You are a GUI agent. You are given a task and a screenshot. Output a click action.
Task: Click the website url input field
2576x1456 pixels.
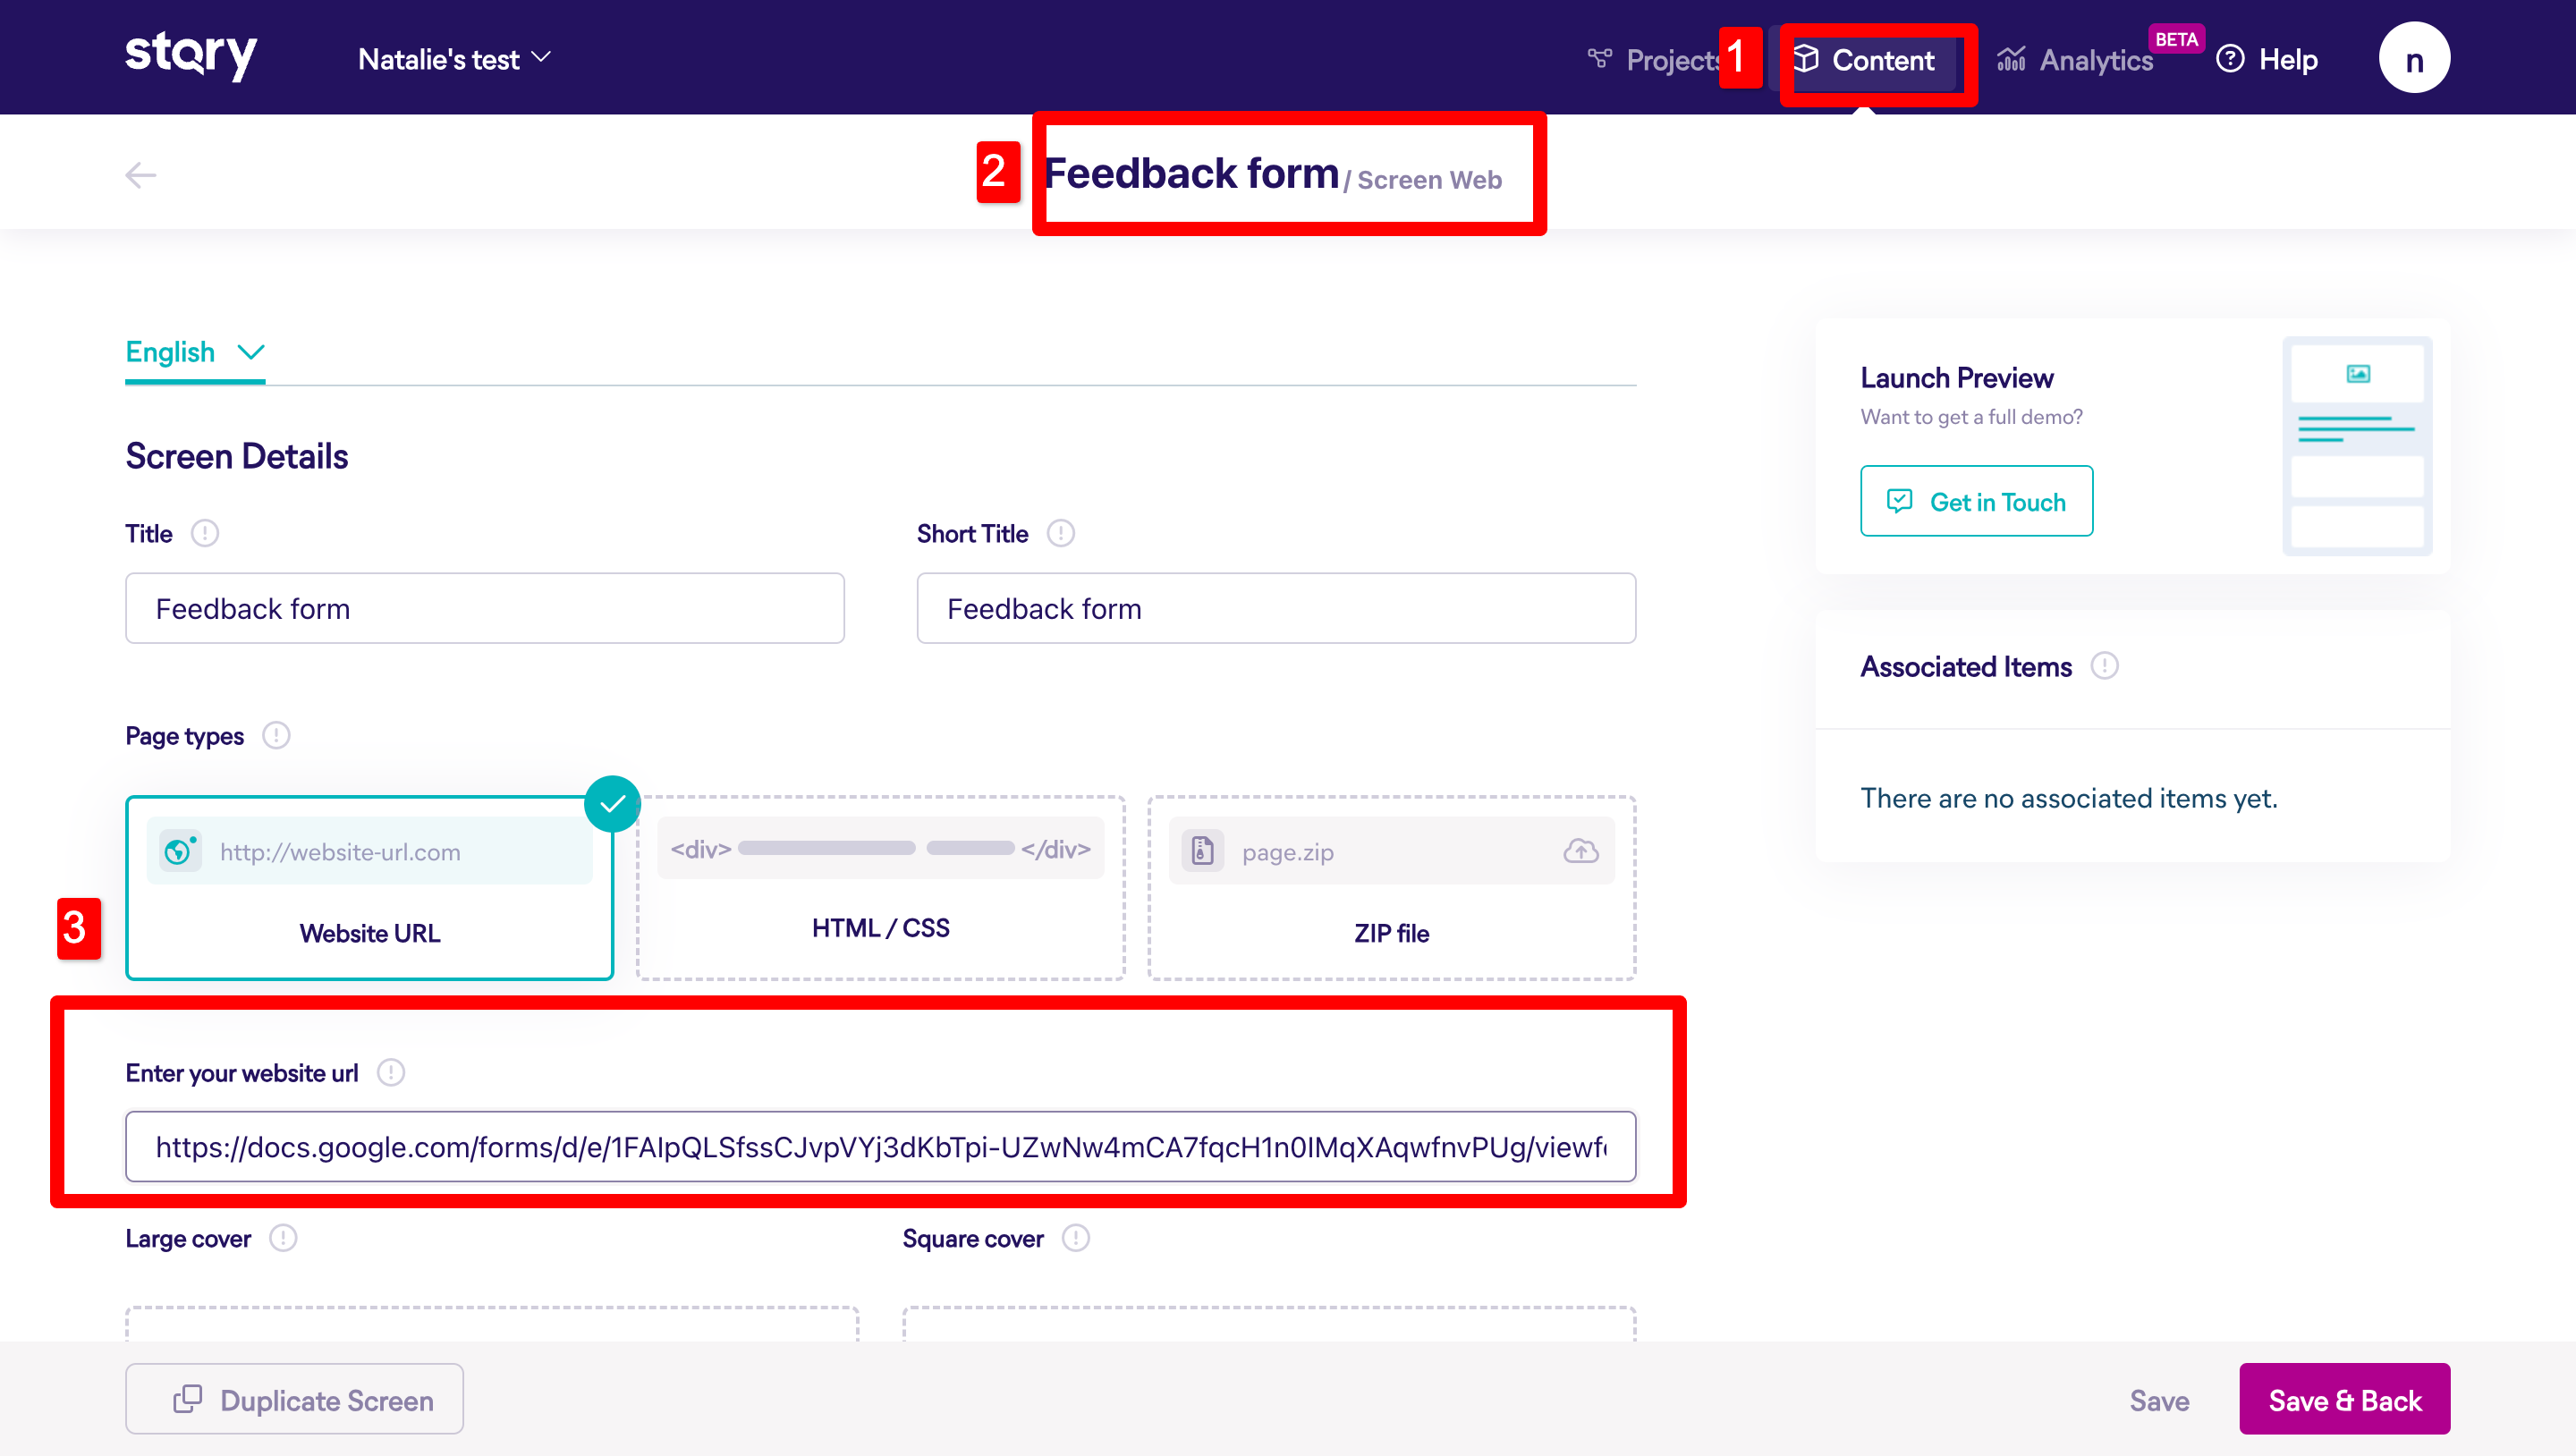click(880, 1147)
